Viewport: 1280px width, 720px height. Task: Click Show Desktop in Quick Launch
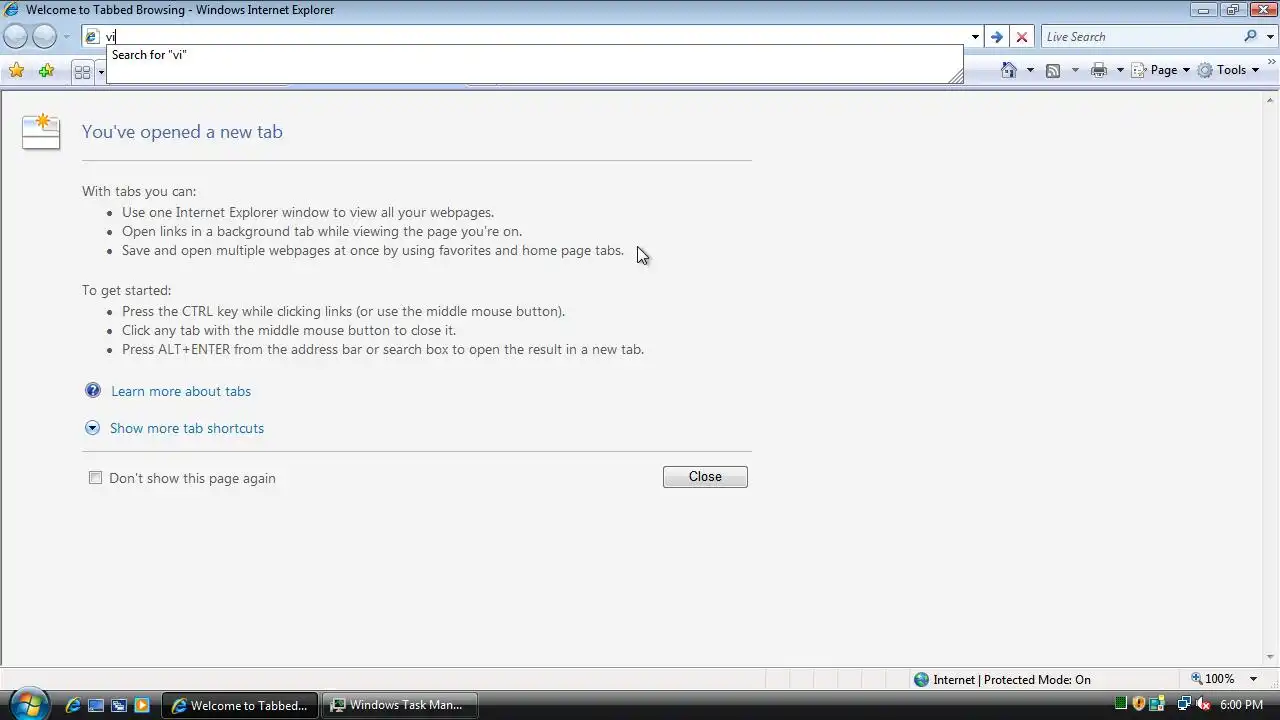tap(96, 705)
